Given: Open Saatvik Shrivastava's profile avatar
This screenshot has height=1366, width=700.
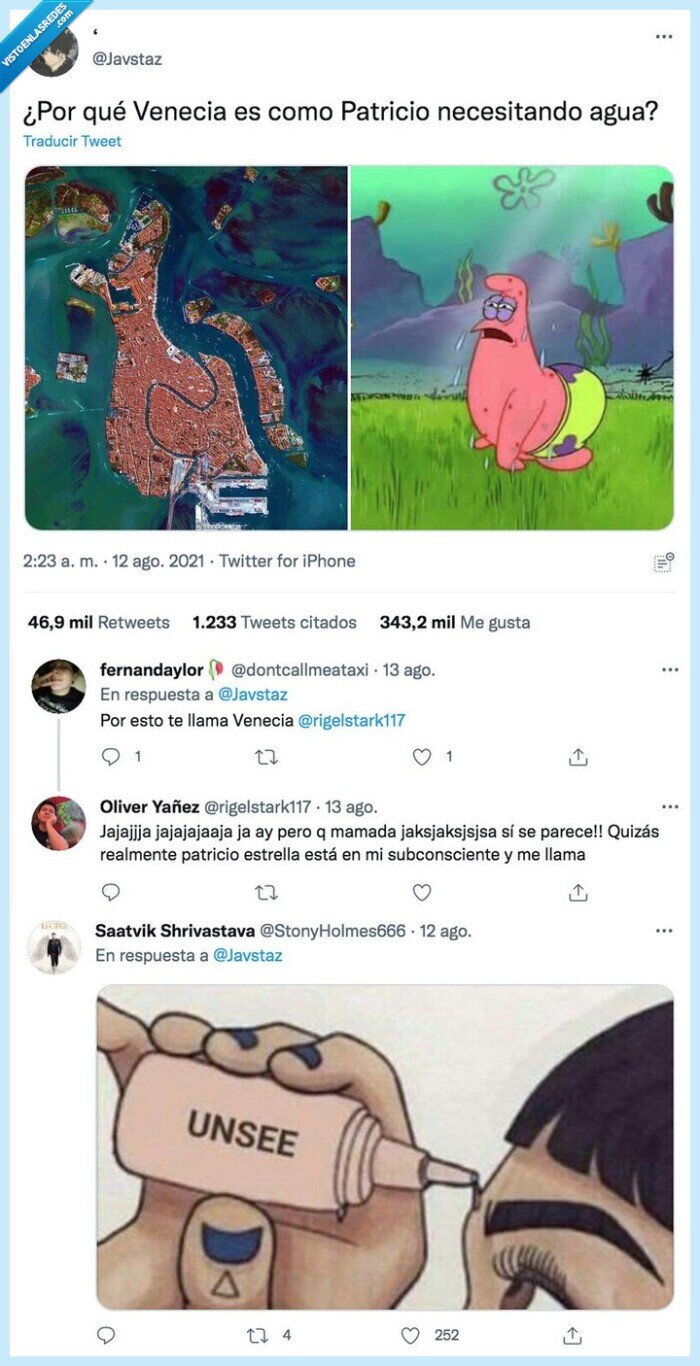Looking at the screenshot, I should coord(54,947).
